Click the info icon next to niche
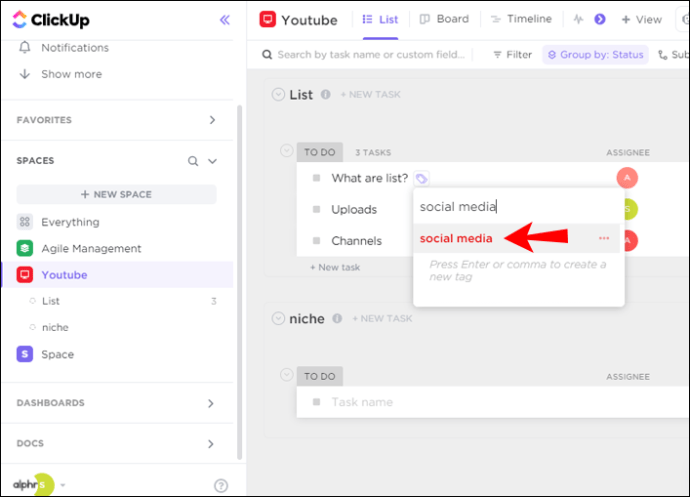 click(x=337, y=318)
